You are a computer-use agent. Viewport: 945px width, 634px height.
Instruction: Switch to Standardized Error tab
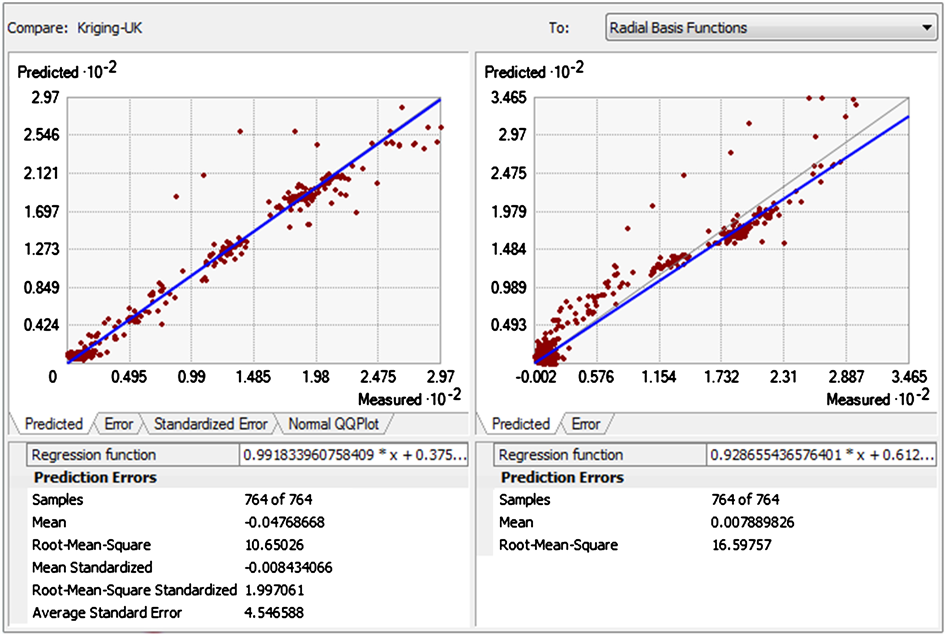coord(210,424)
